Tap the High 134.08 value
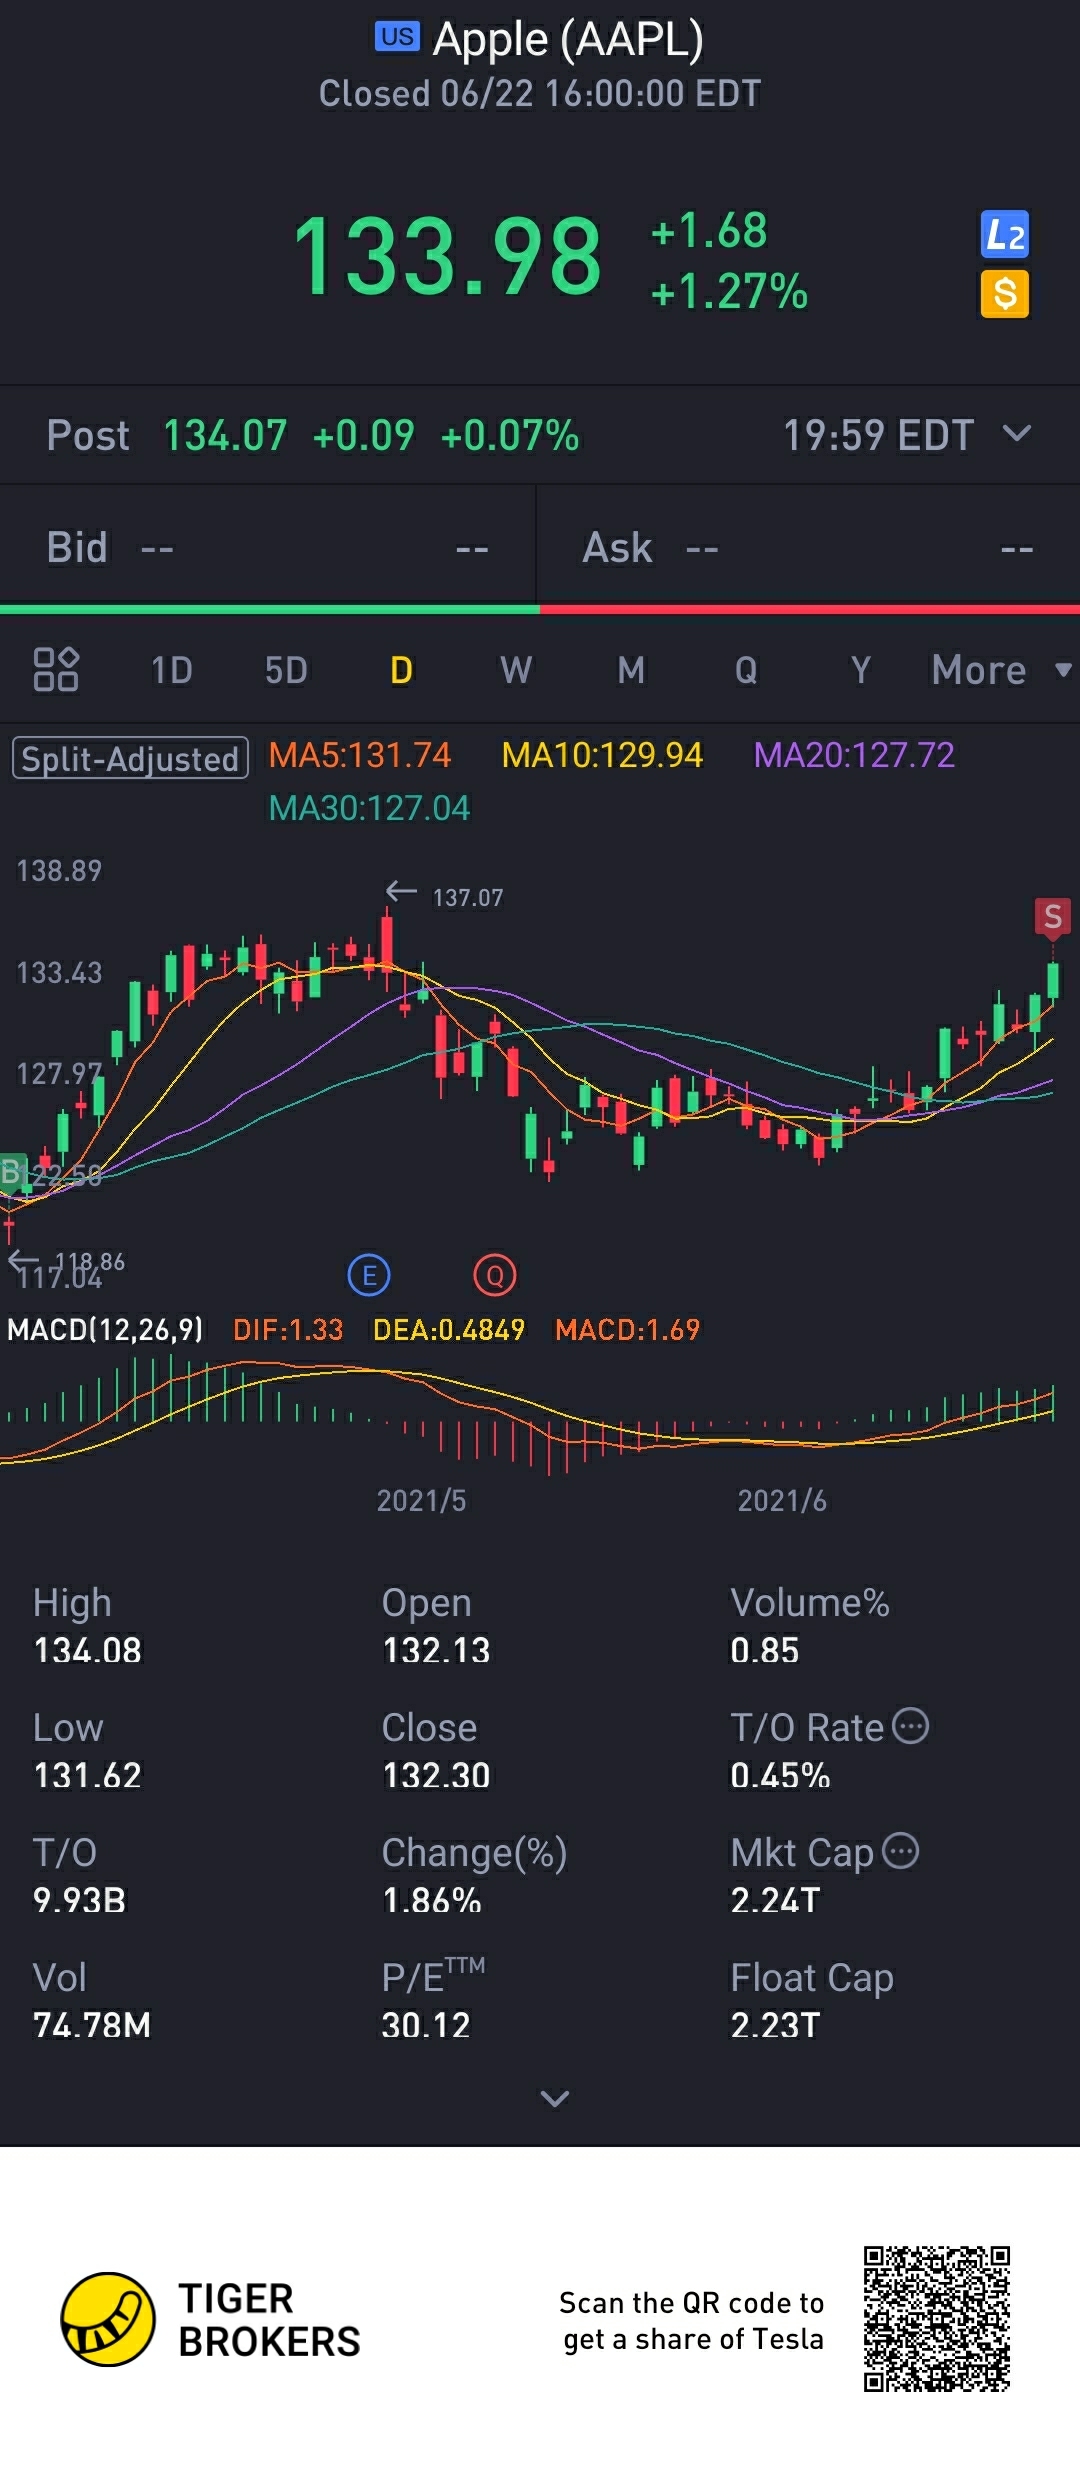The image size is (1080, 2492). tap(88, 1650)
